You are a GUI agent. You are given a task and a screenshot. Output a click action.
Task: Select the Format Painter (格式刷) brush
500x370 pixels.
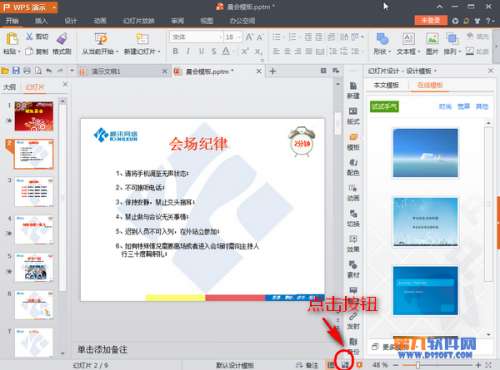coord(62,39)
